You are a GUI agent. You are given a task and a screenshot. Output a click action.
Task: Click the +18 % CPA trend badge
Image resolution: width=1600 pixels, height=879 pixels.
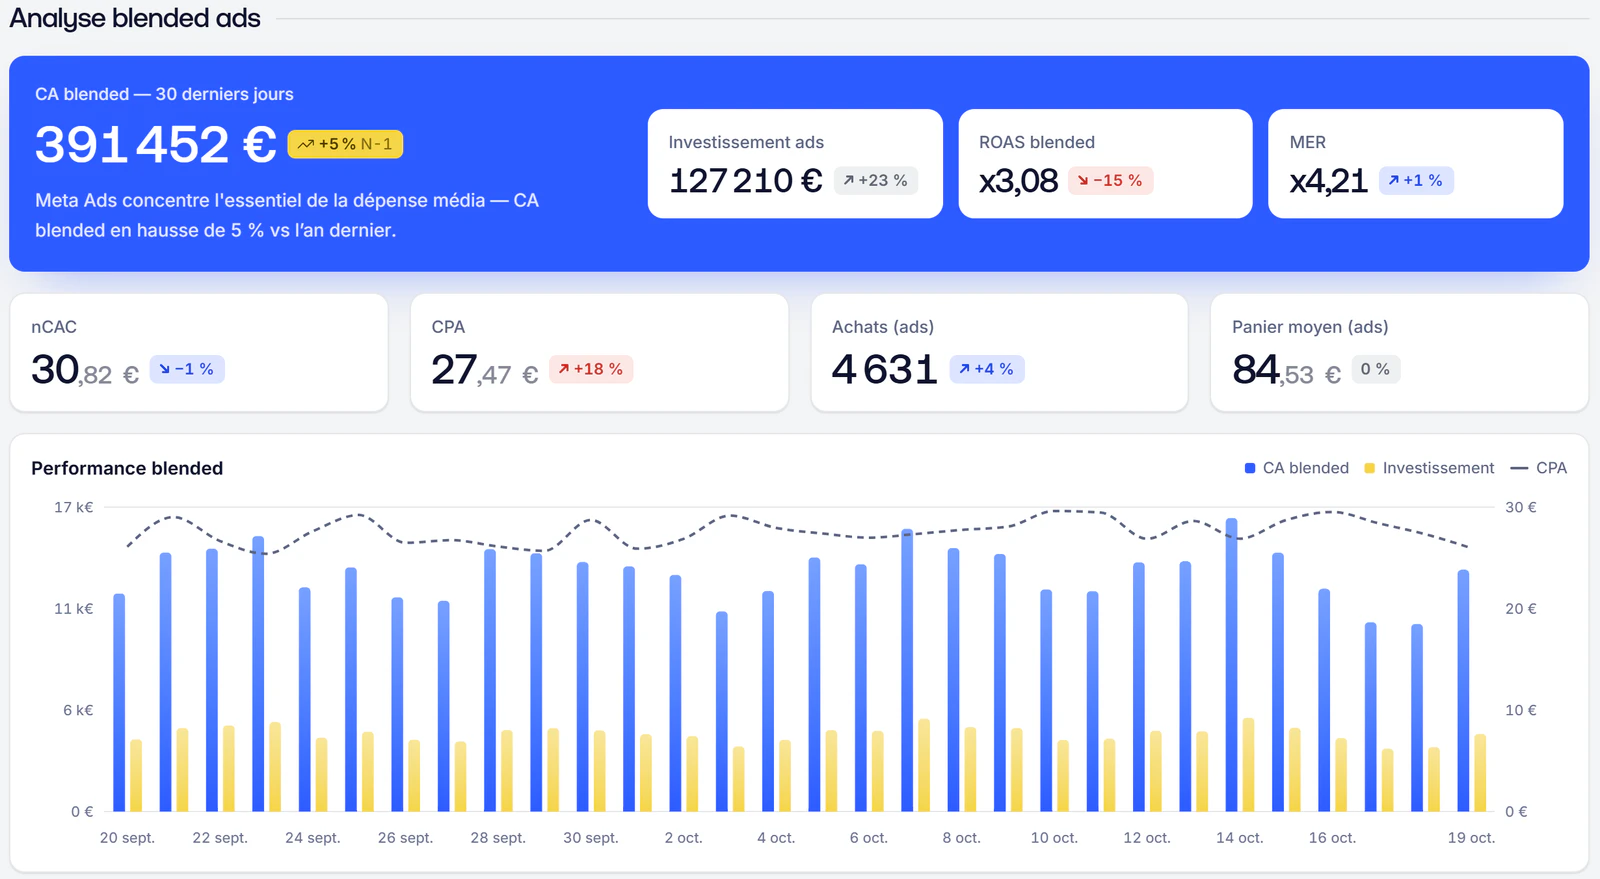pos(591,369)
